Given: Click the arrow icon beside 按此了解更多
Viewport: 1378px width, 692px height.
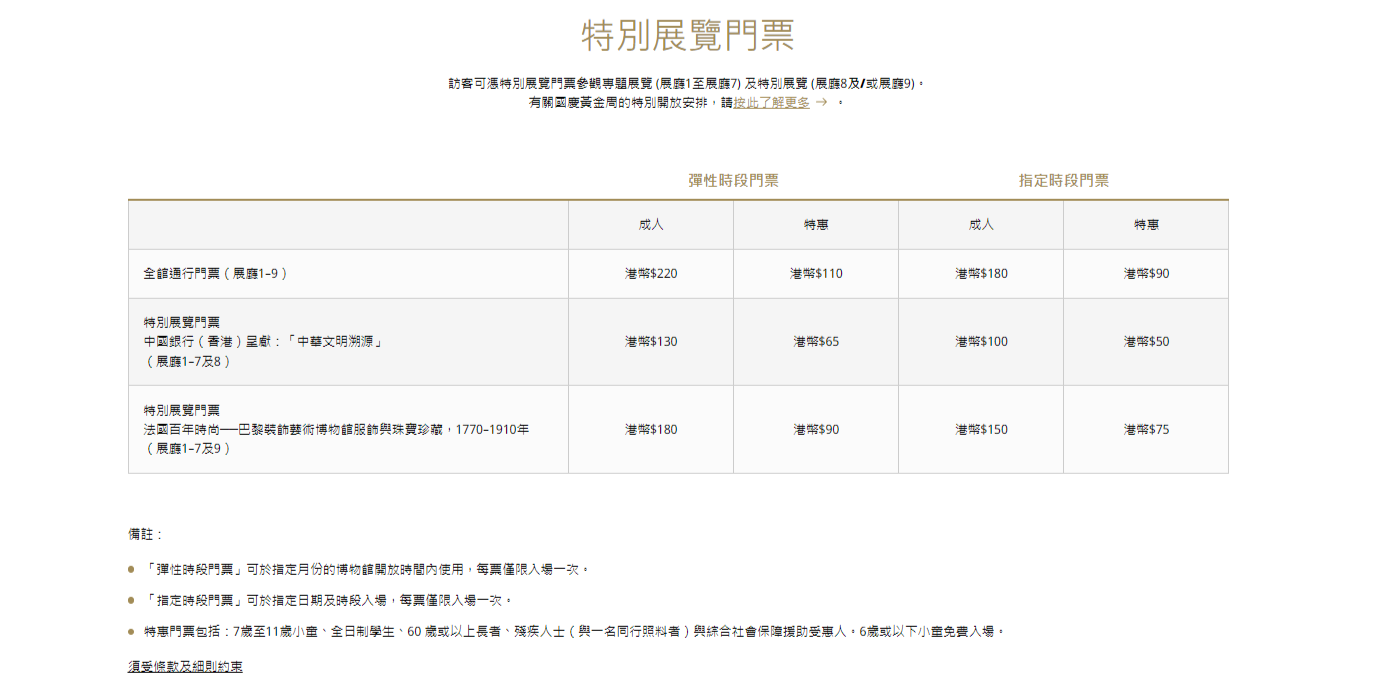Looking at the screenshot, I should click(821, 102).
